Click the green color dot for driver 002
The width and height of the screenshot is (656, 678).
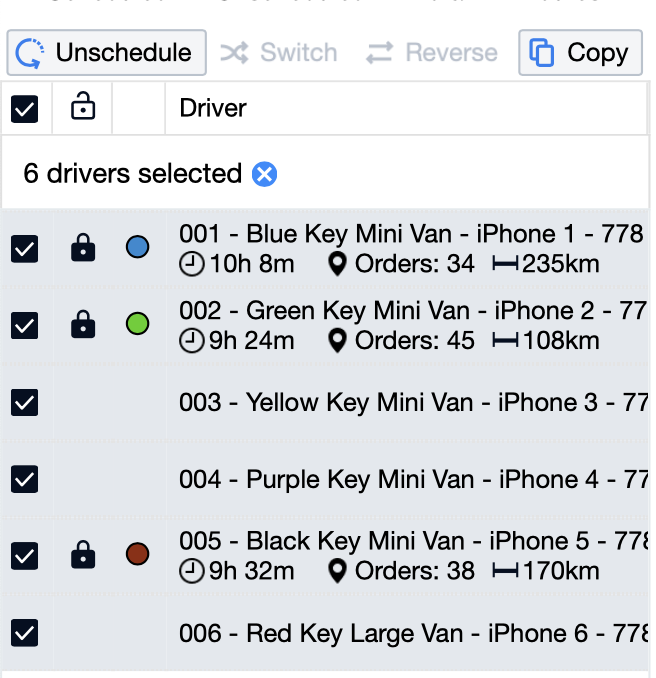[x=138, y=323]
